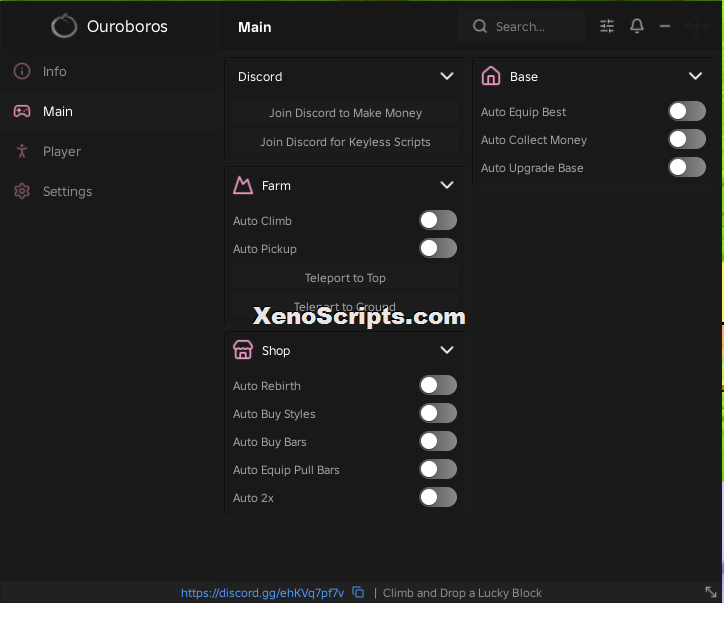Turn on Auto Rebirth
The width and height of the screenshot is (724, 633).
[x=438, y=385]
